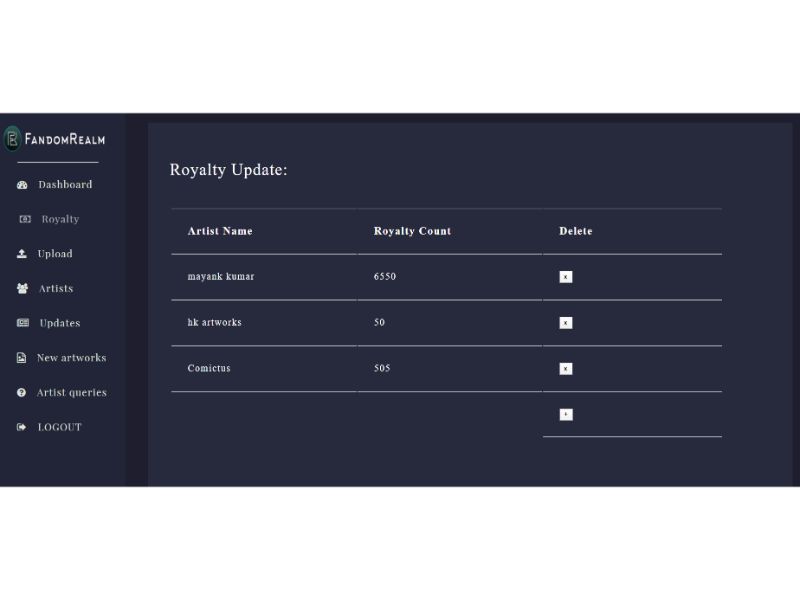The image size is (800, 600).
Task: Click the Royalty money icon in sidebar
Action: [25, 219]
